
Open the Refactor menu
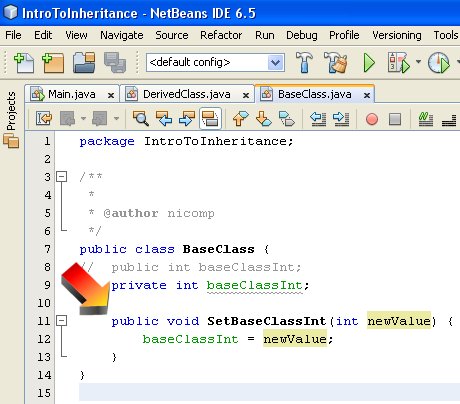(x=221, y=35)
